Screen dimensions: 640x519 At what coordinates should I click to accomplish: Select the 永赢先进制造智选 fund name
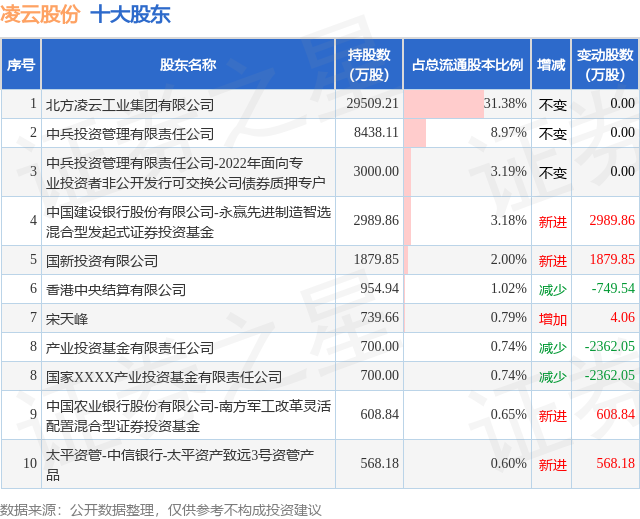pyautogui.click(x=188, y=222)
